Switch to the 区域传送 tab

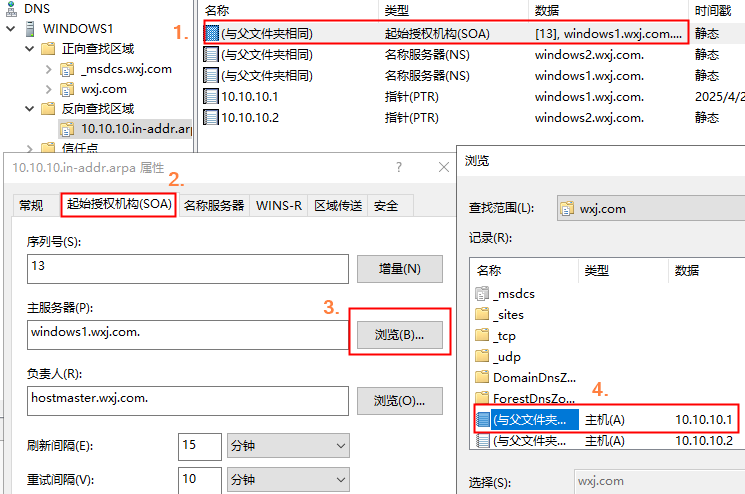tap(338, 206)
